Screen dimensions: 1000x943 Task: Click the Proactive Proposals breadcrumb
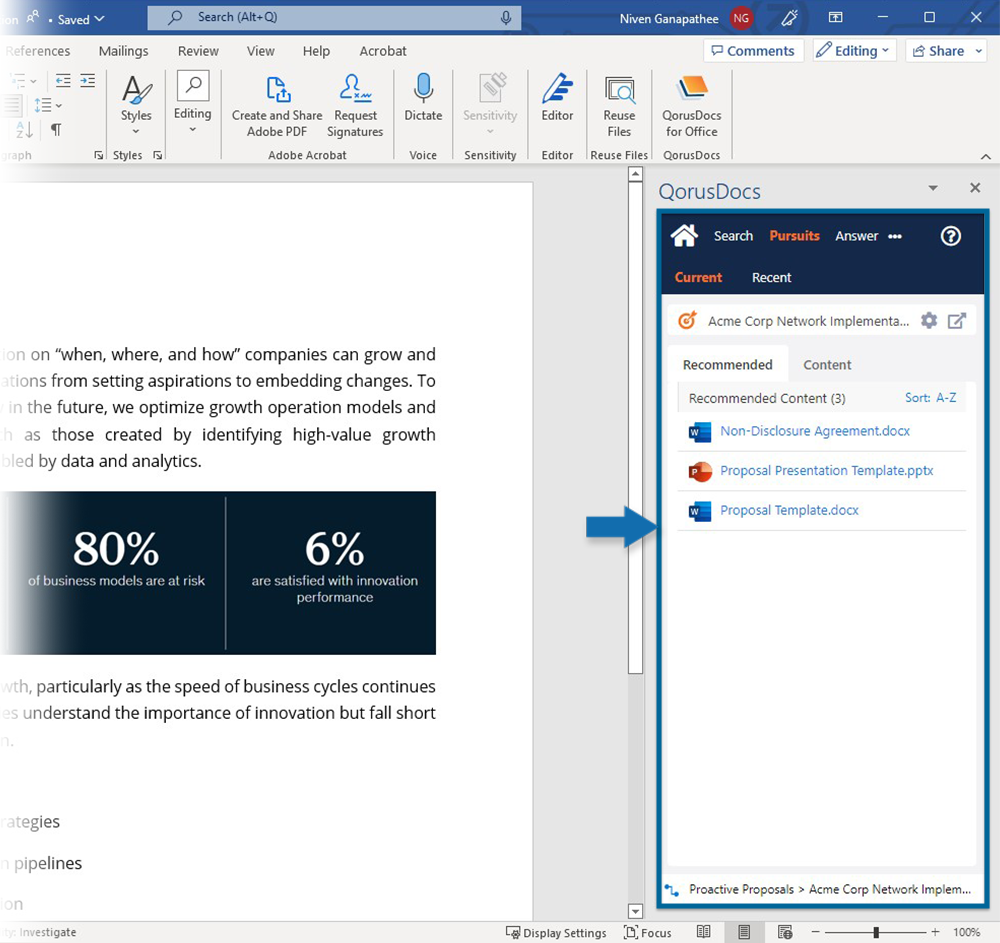click(x=741, y=889)
